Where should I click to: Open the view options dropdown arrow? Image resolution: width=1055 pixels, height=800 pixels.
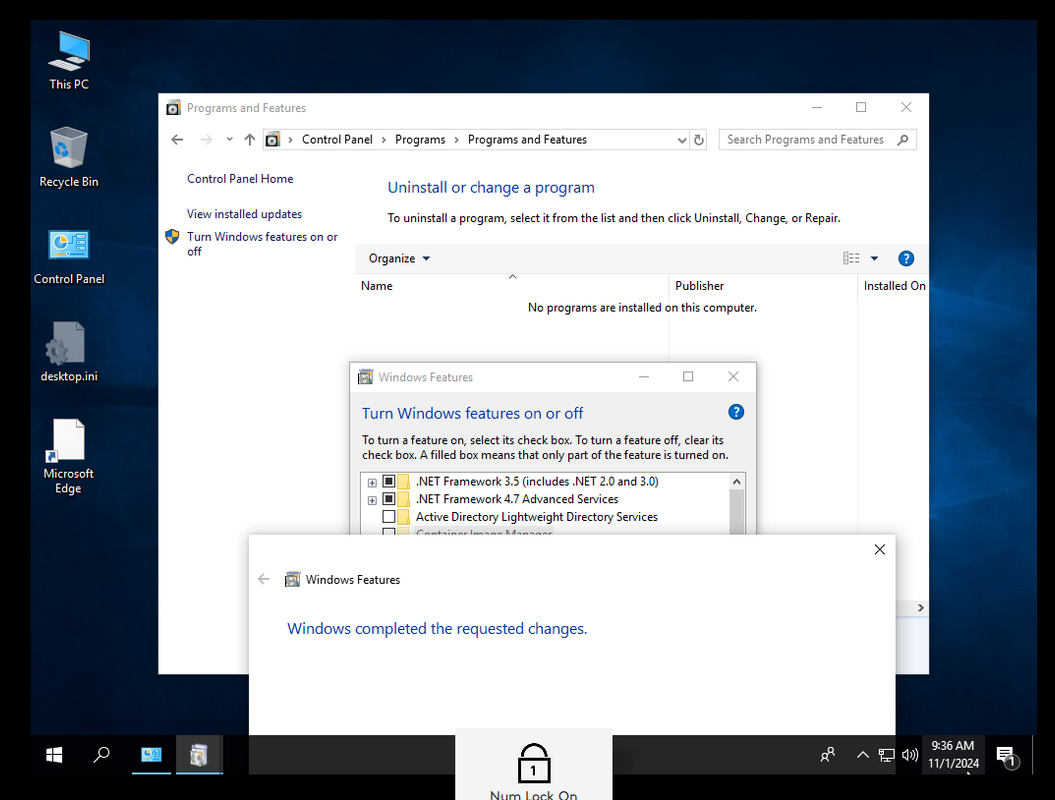874,258
